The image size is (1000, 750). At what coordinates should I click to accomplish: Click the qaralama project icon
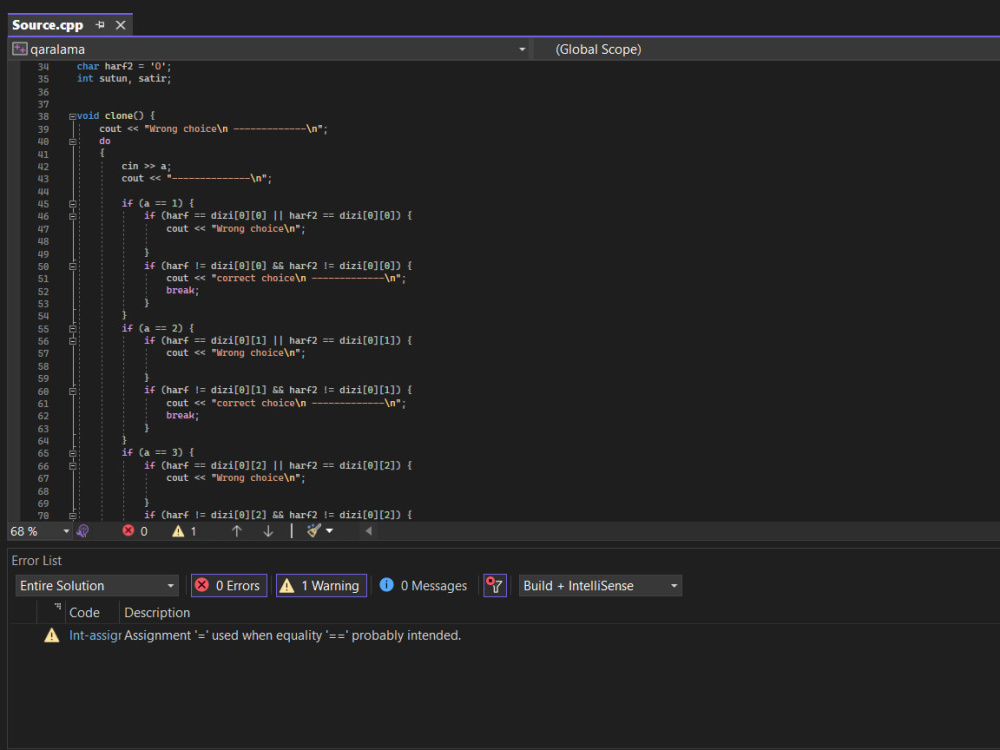[x=20, y=49]
